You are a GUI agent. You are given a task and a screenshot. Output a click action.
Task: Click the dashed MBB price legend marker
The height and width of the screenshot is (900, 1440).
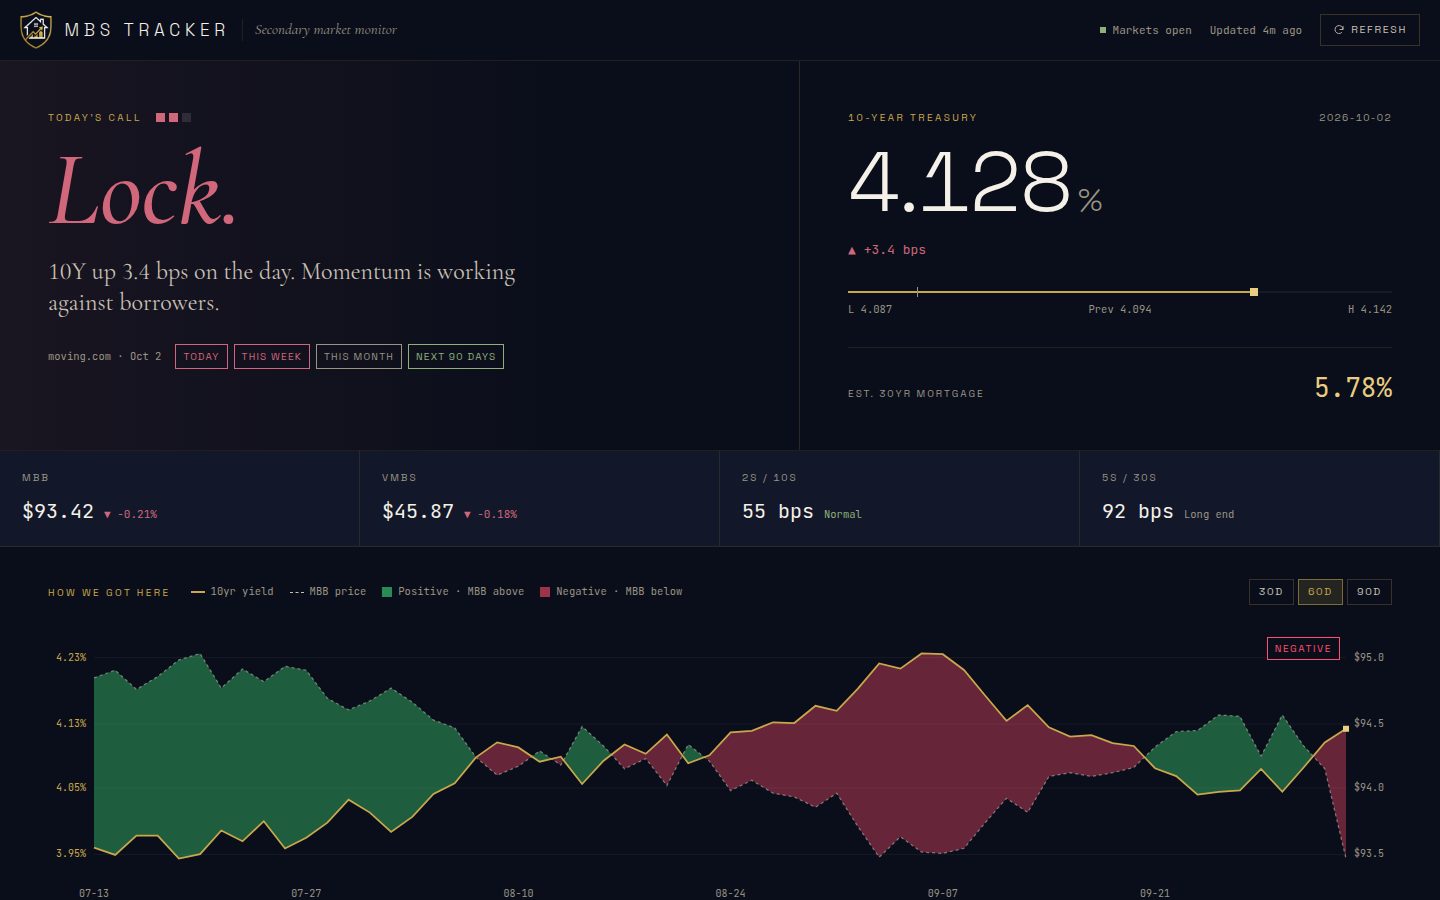(297, 592)
